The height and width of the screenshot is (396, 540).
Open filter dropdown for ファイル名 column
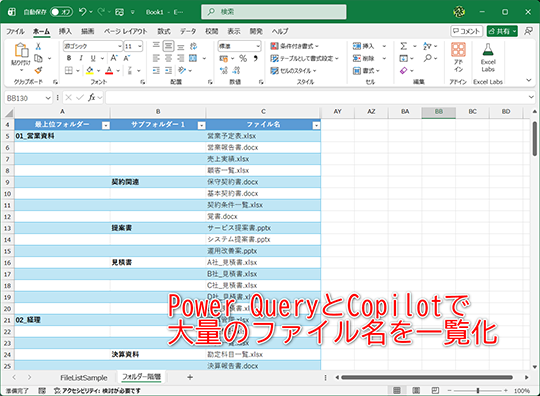coord(316,126)
